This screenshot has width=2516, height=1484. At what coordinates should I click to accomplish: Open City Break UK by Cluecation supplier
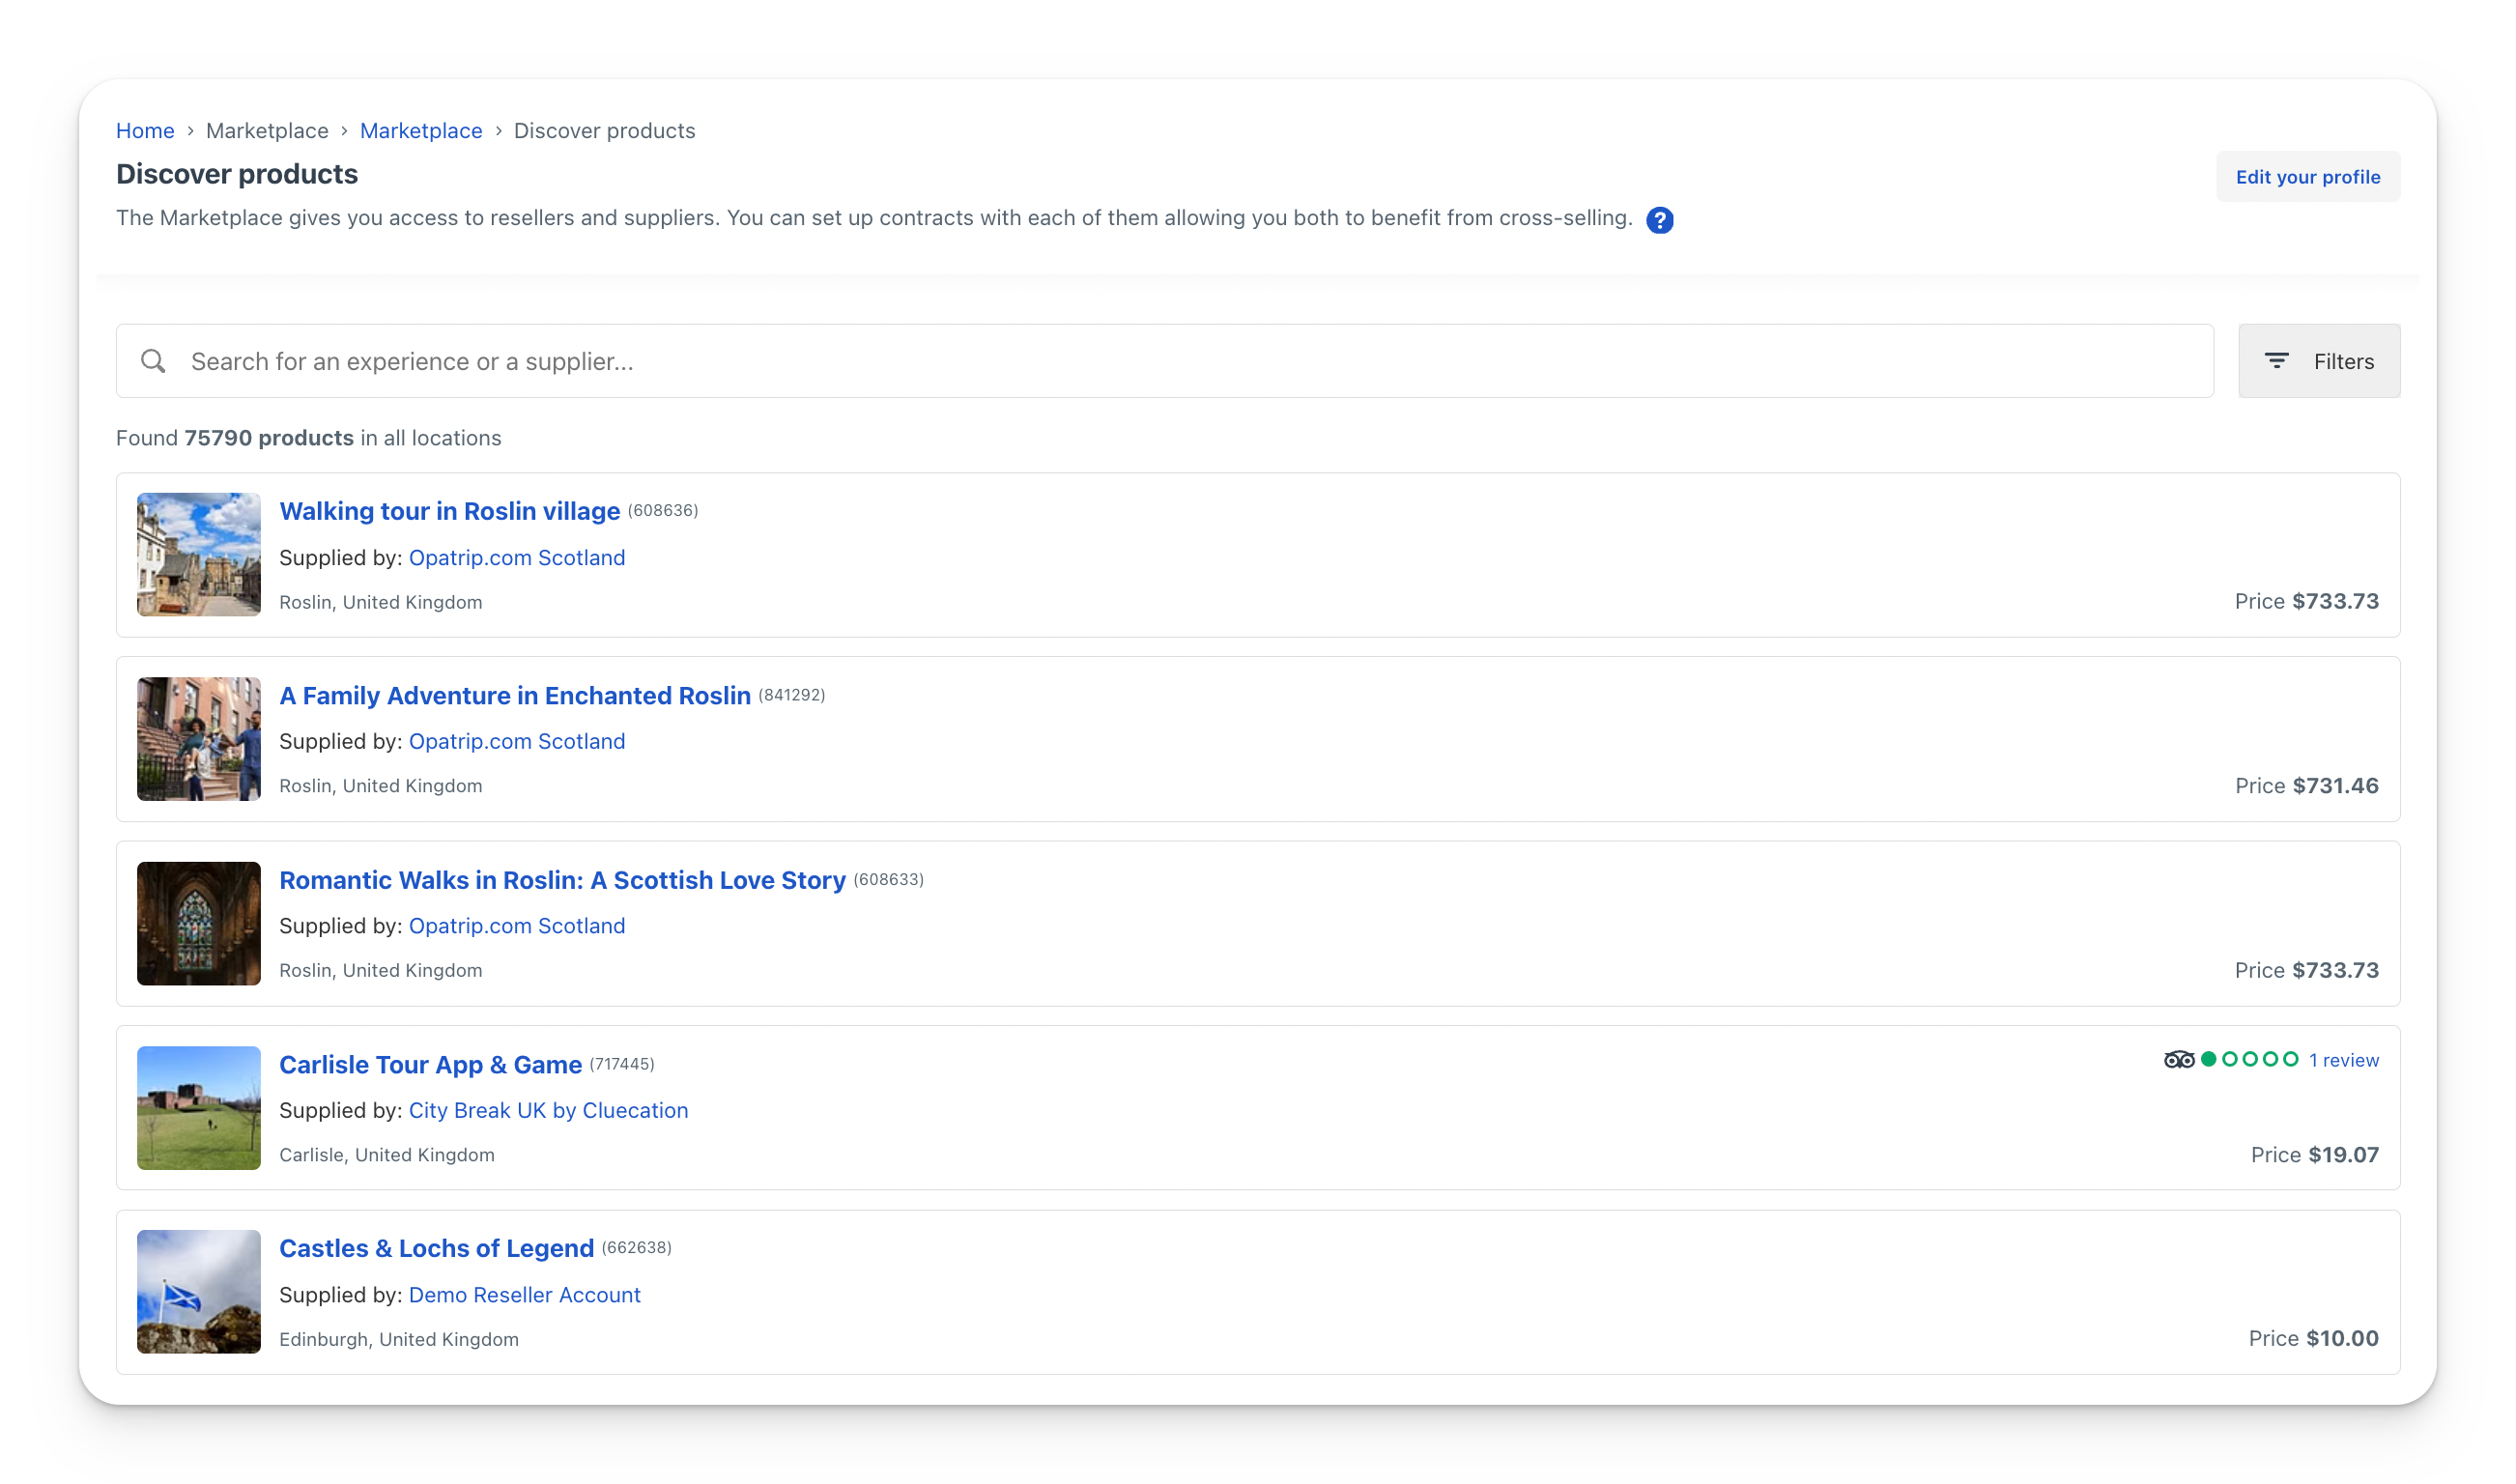549,1111
